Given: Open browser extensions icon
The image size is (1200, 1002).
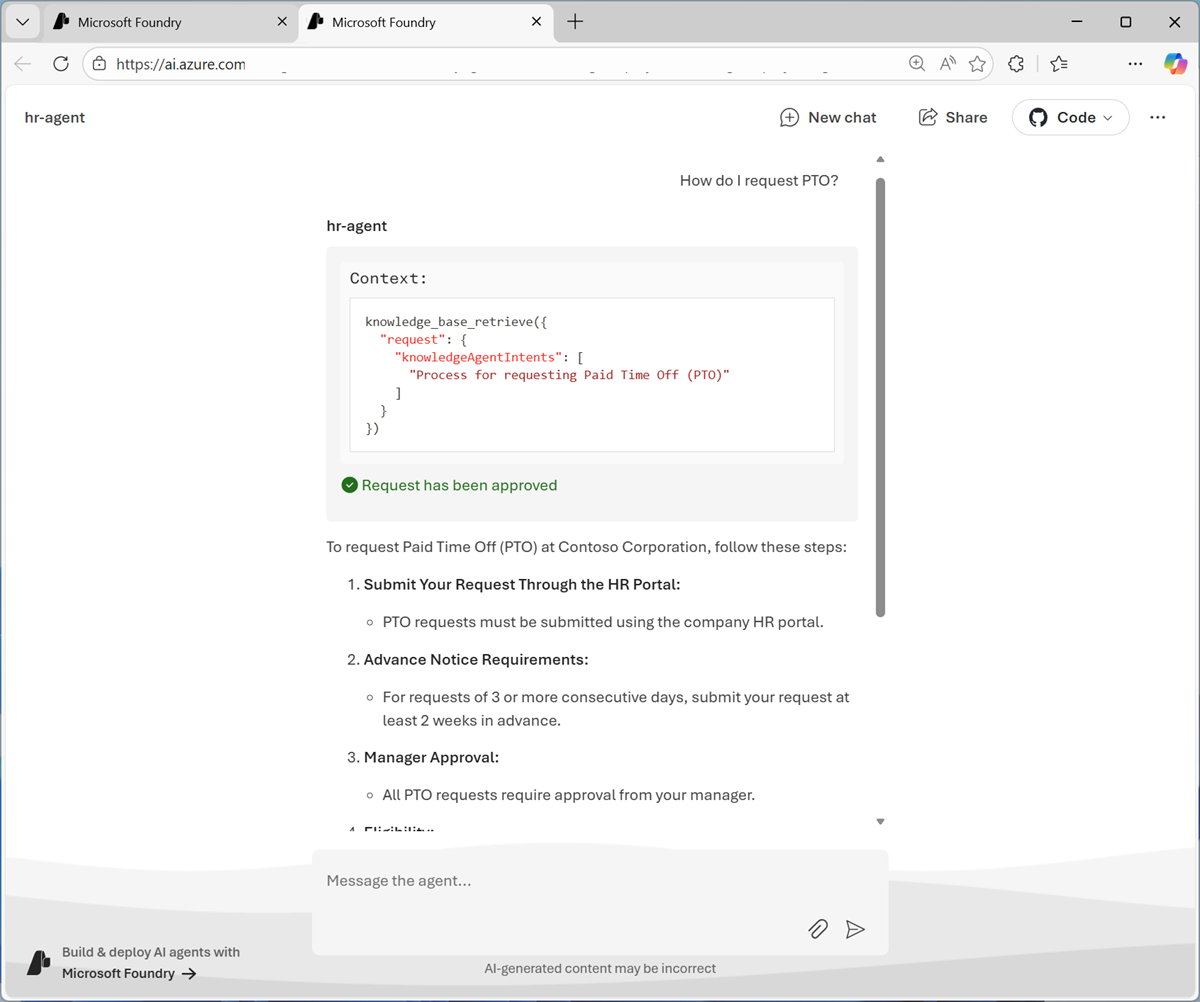Looking at the screenshot, I should tap(1015, 63).
